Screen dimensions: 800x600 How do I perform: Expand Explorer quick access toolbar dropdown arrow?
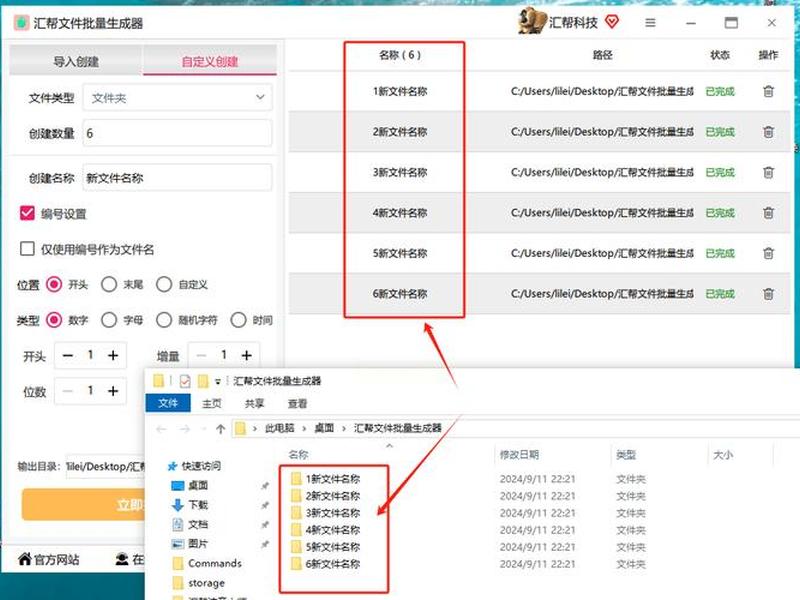(x=218, y=382)
